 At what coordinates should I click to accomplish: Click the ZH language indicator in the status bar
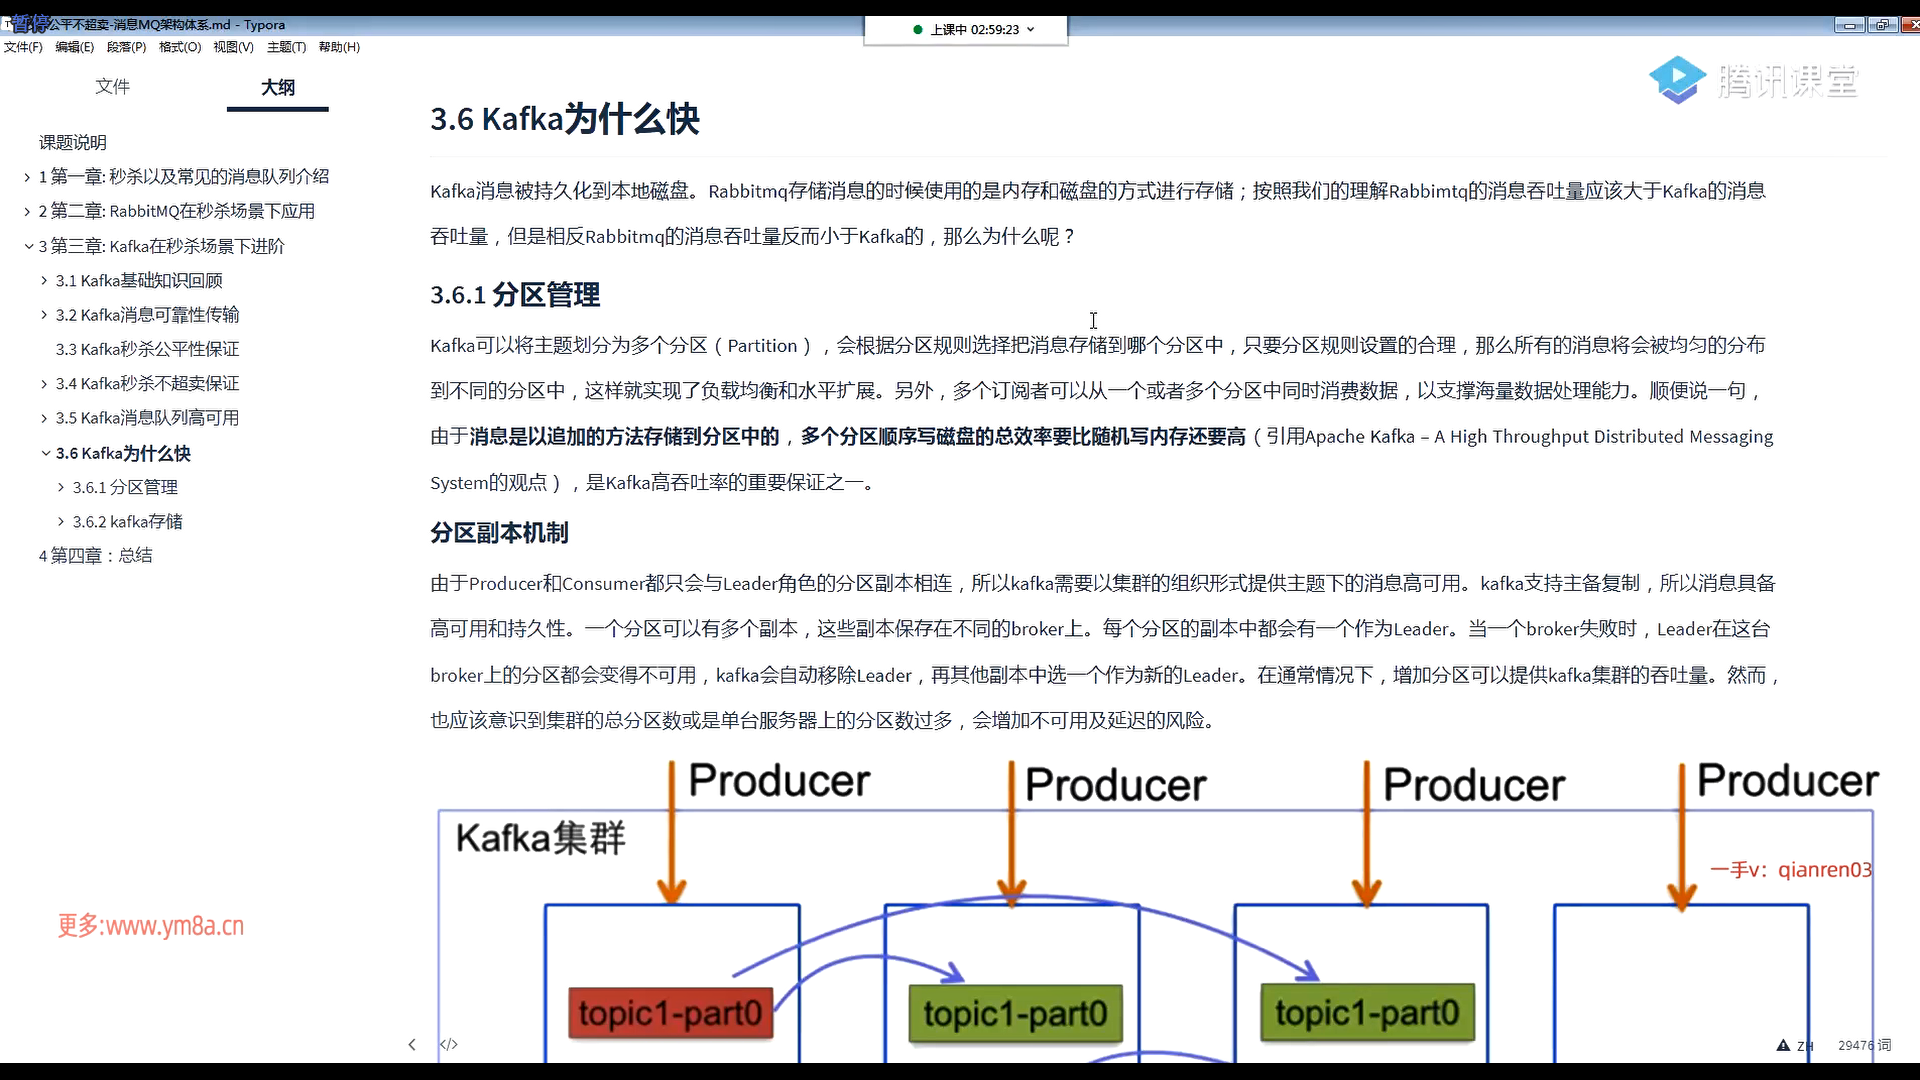pyautogui.click(x=1805, y=1046)
